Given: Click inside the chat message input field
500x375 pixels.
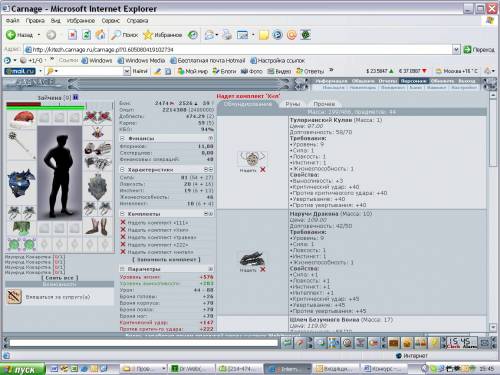Looking at the screenshot, I should 144,343.
